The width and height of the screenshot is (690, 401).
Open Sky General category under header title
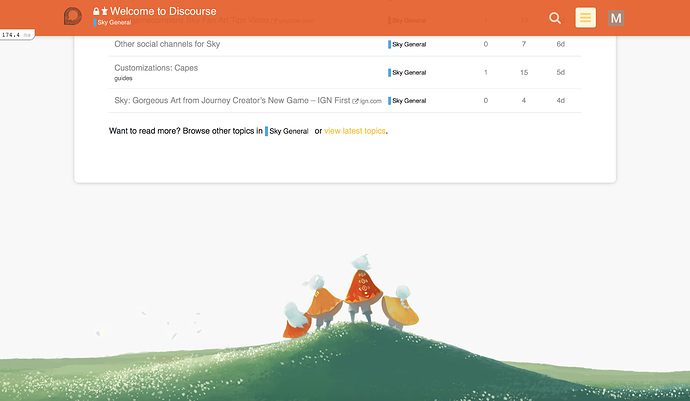[112, 22]
